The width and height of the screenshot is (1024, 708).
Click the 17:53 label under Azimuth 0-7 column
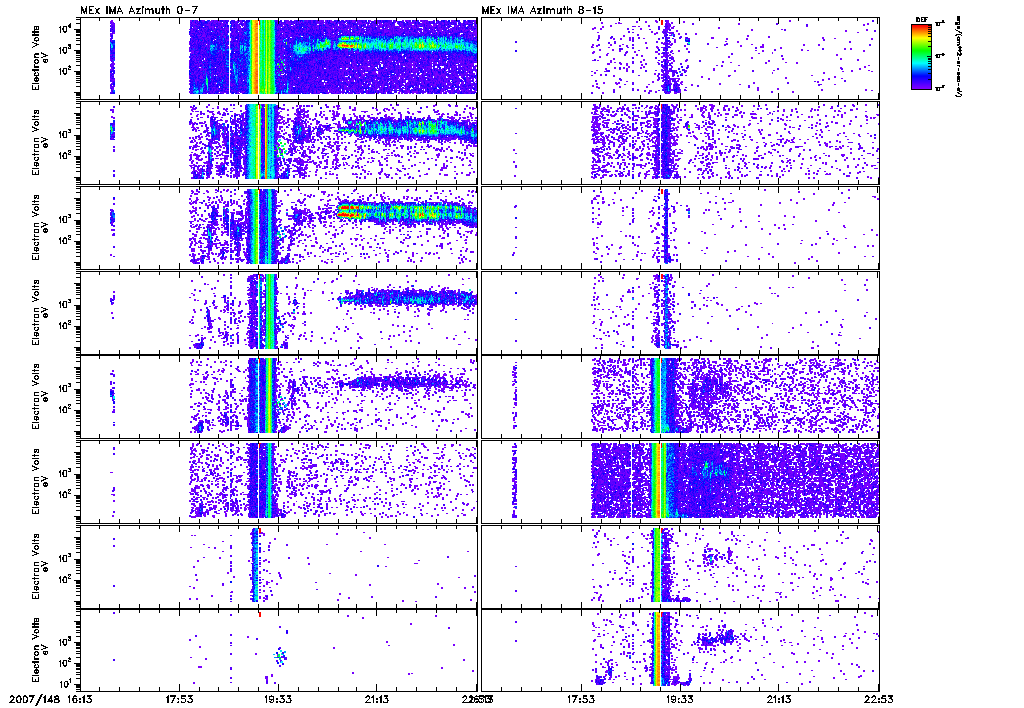coord(179,699)
